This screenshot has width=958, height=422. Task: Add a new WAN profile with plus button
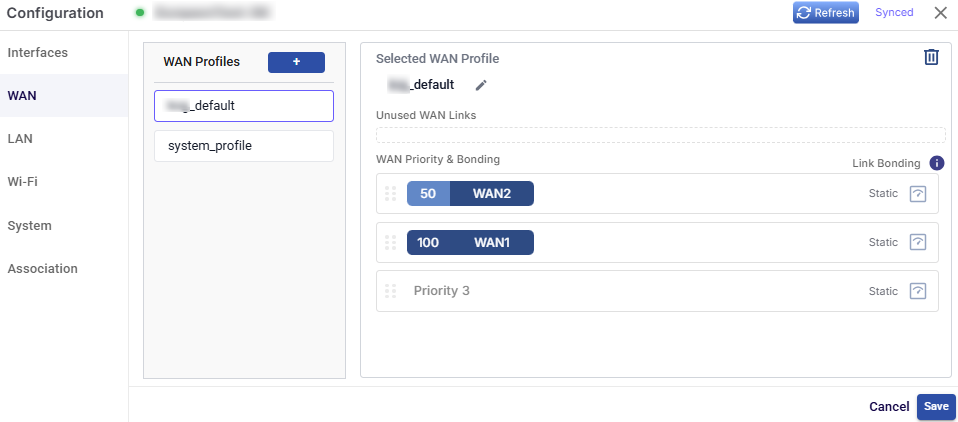click(x=296, y=62)
